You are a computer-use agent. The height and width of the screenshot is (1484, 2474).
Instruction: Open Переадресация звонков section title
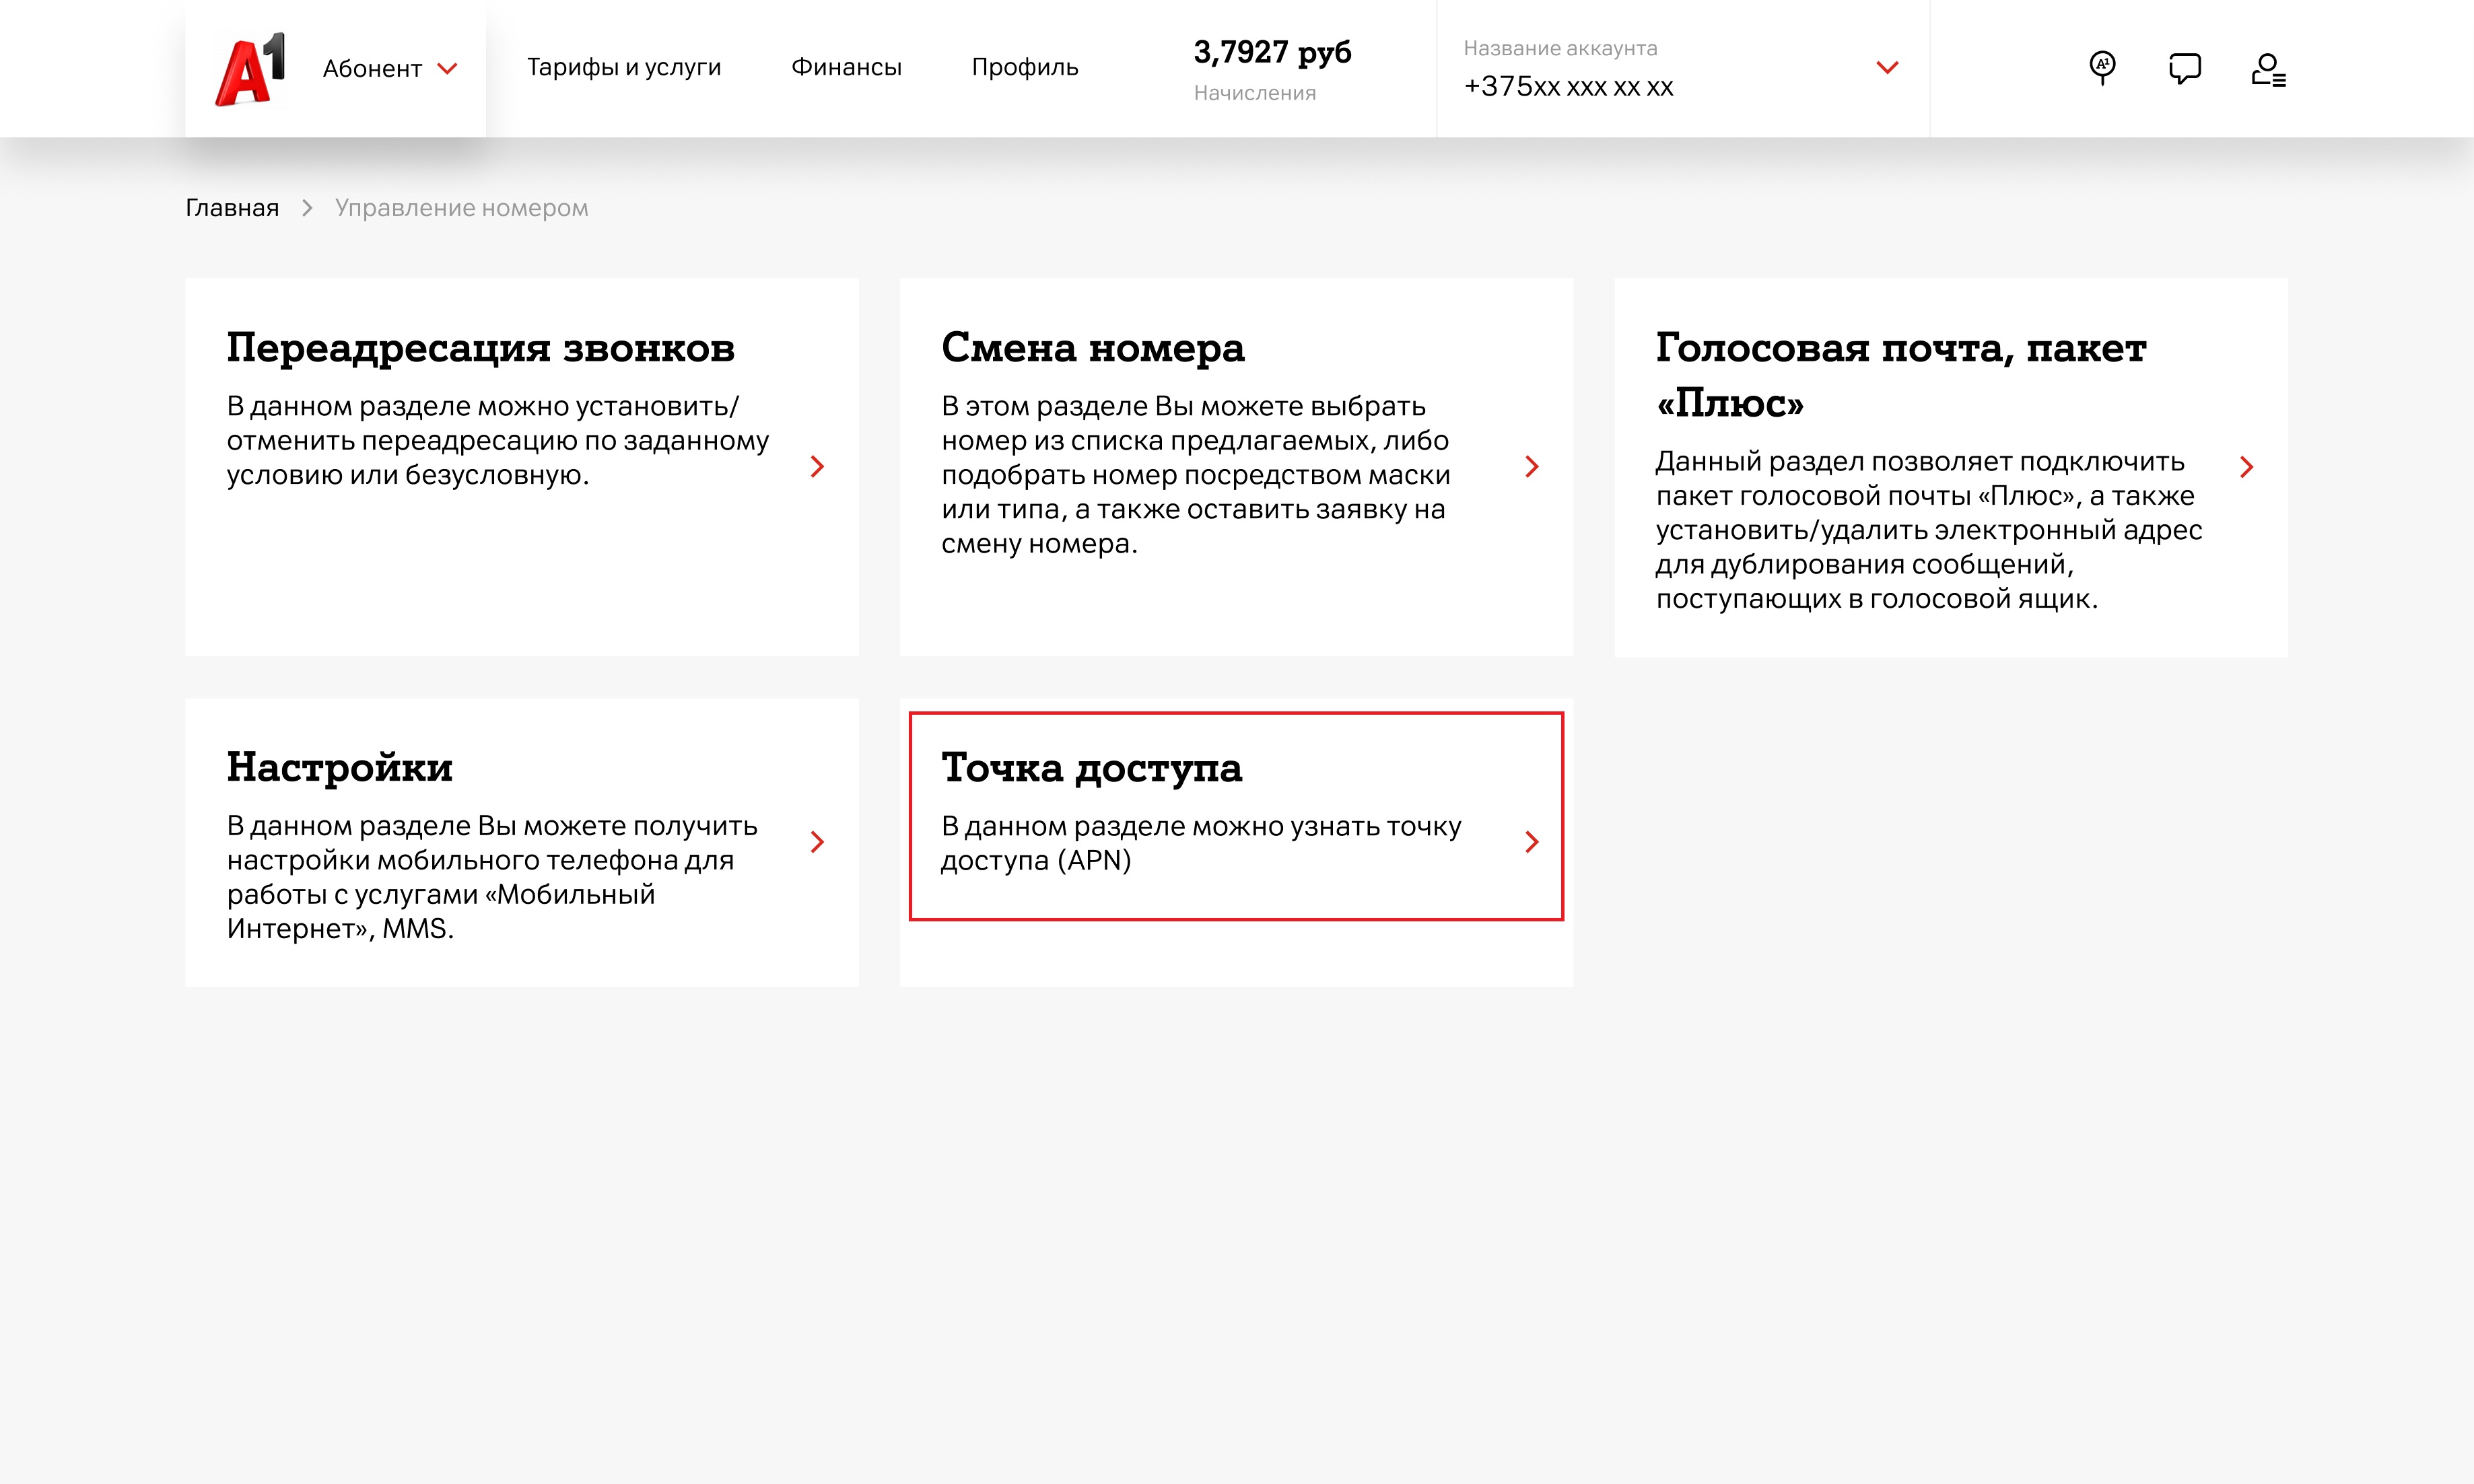(x=480, y=348)
